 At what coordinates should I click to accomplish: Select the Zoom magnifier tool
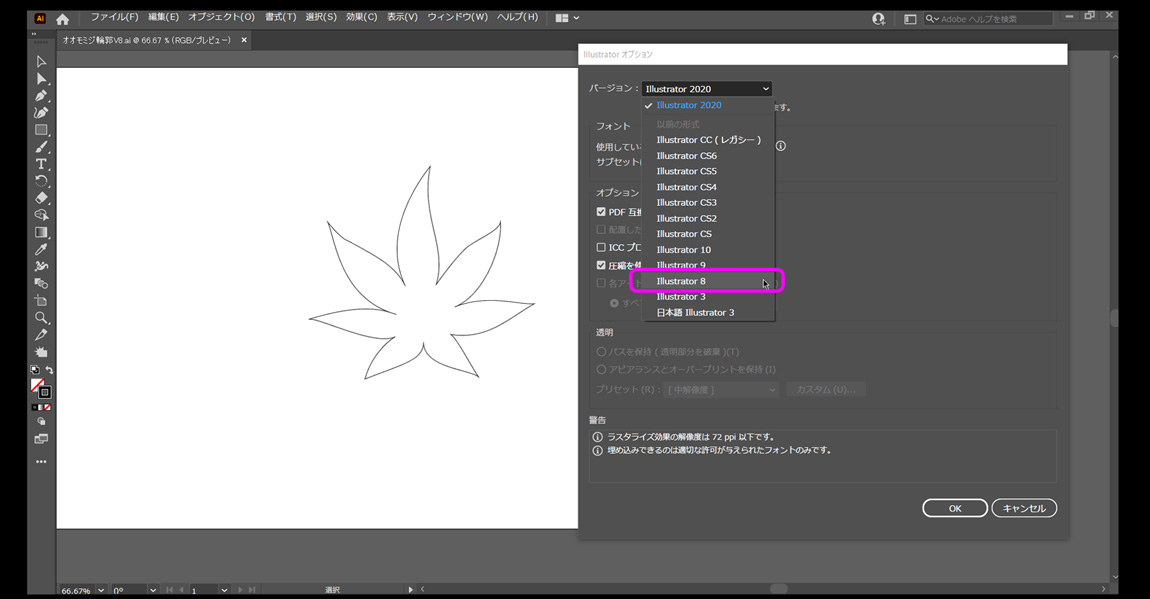tap(41, 318)
